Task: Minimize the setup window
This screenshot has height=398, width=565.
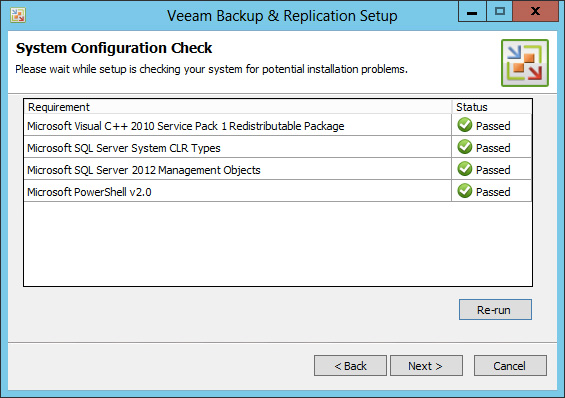Action: pyautogui.click(x=472, y=11)
